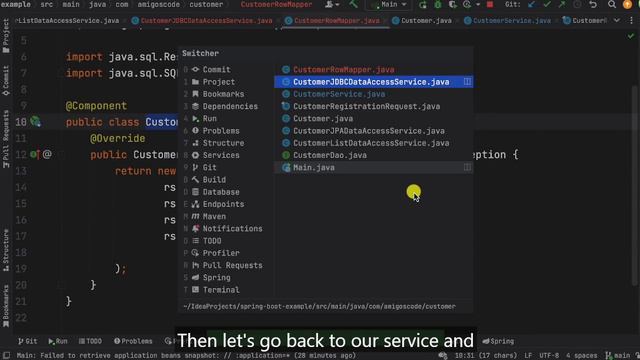640x360 pixels.
Task: Click the orange IDE updates icon
Action: tap(627, 4)
